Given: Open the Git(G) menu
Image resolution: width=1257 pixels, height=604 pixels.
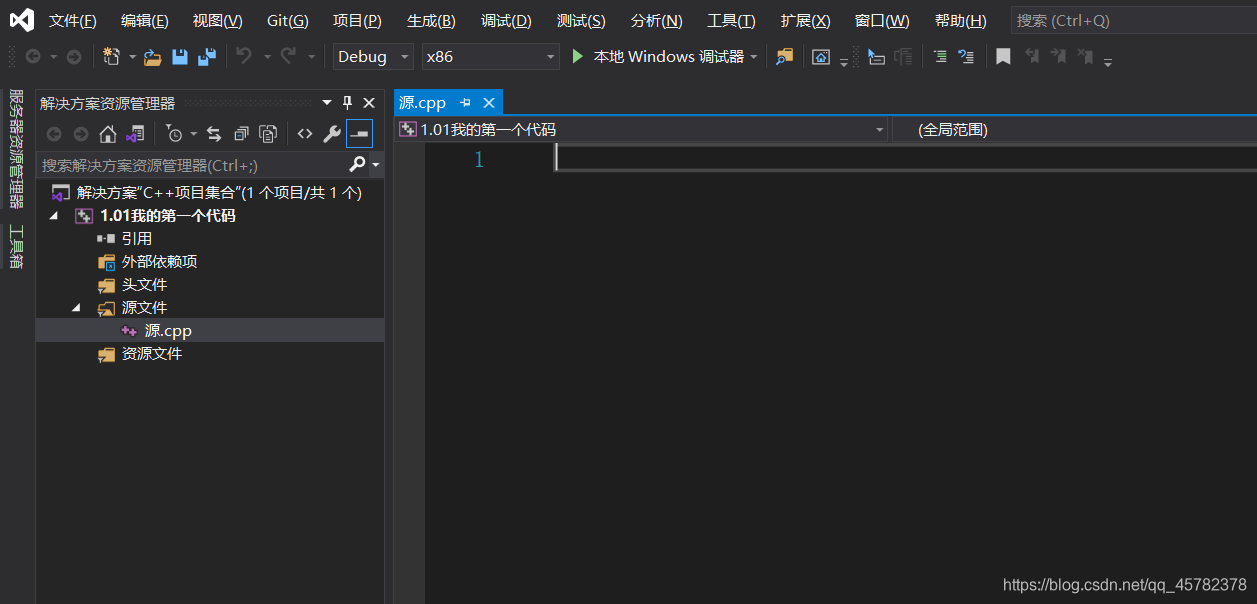Looking at the screenshot, I should tap(287, 21).
